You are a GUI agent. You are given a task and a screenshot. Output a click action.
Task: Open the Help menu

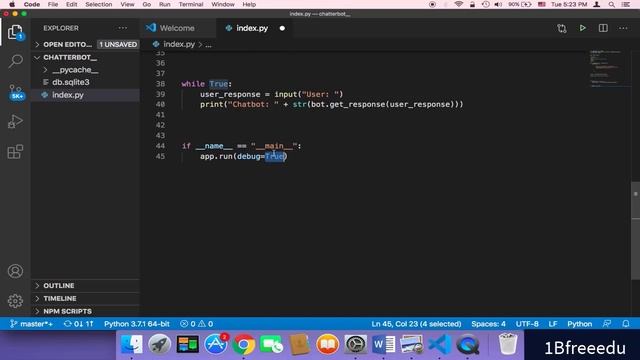pos(249,4)
